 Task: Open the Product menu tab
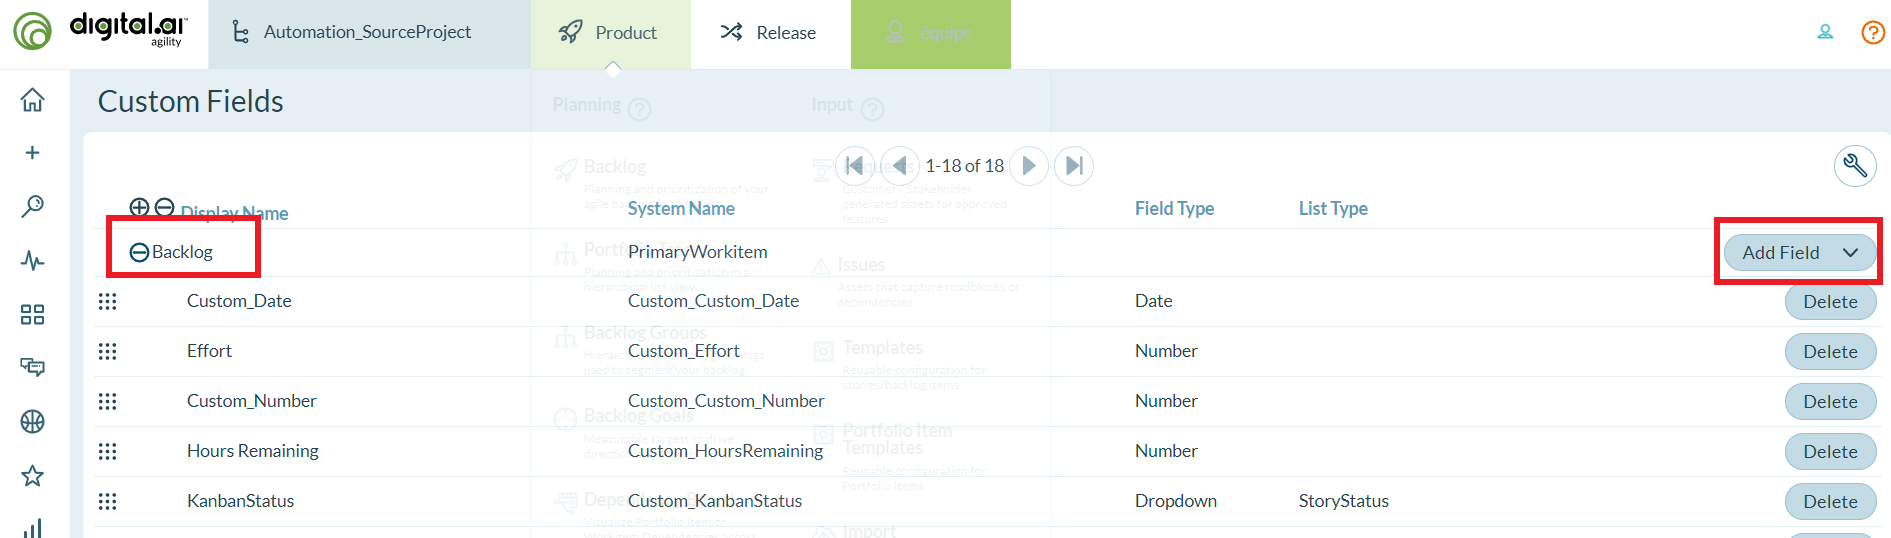[x=610, y=33]
